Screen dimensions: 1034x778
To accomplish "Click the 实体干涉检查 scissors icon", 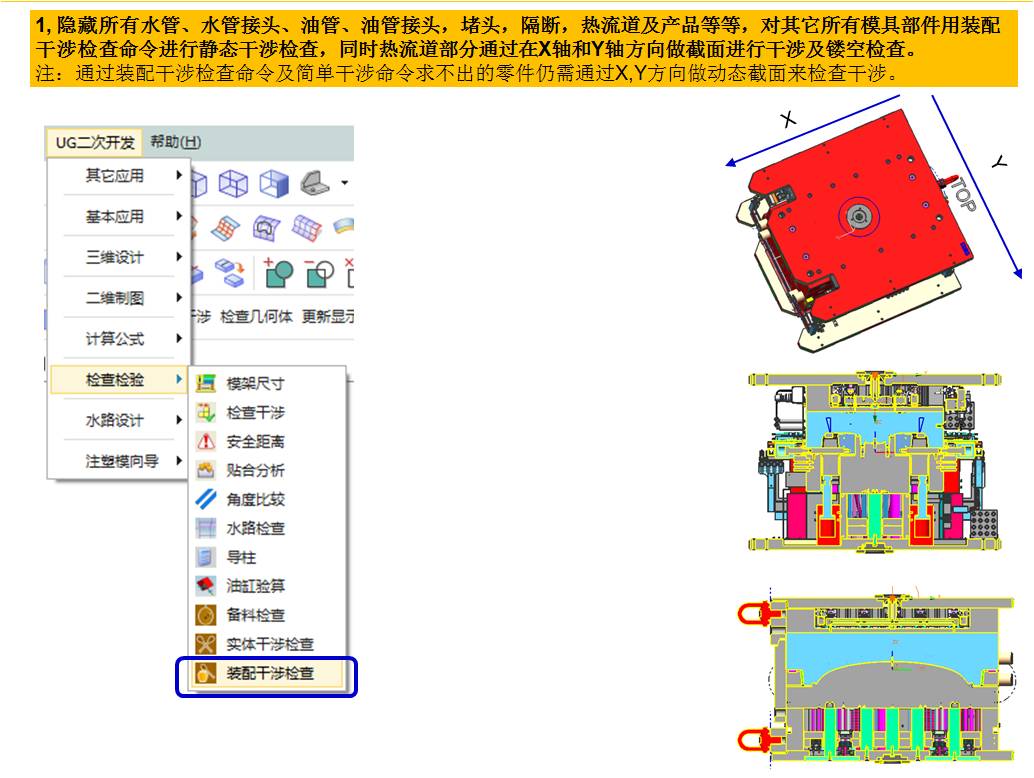I will click(206, 643).
